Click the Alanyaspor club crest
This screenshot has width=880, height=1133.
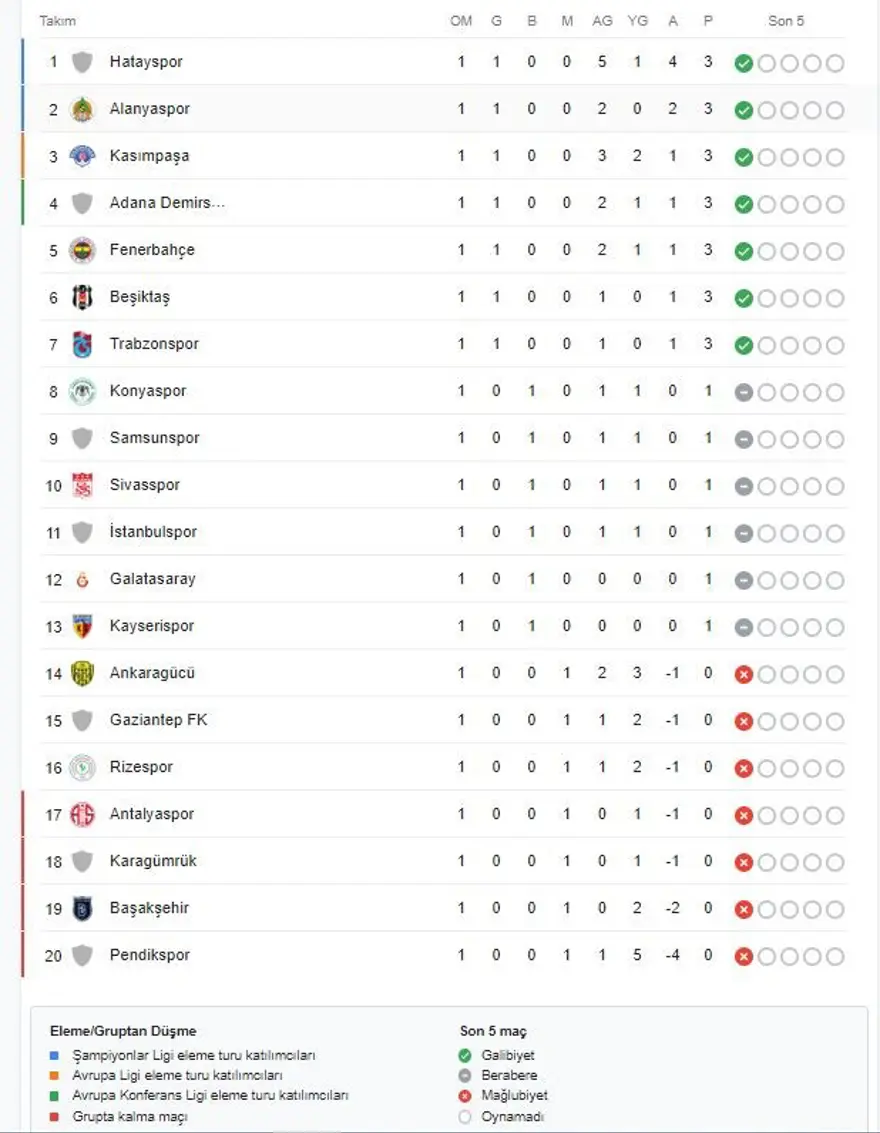[82, 109]
